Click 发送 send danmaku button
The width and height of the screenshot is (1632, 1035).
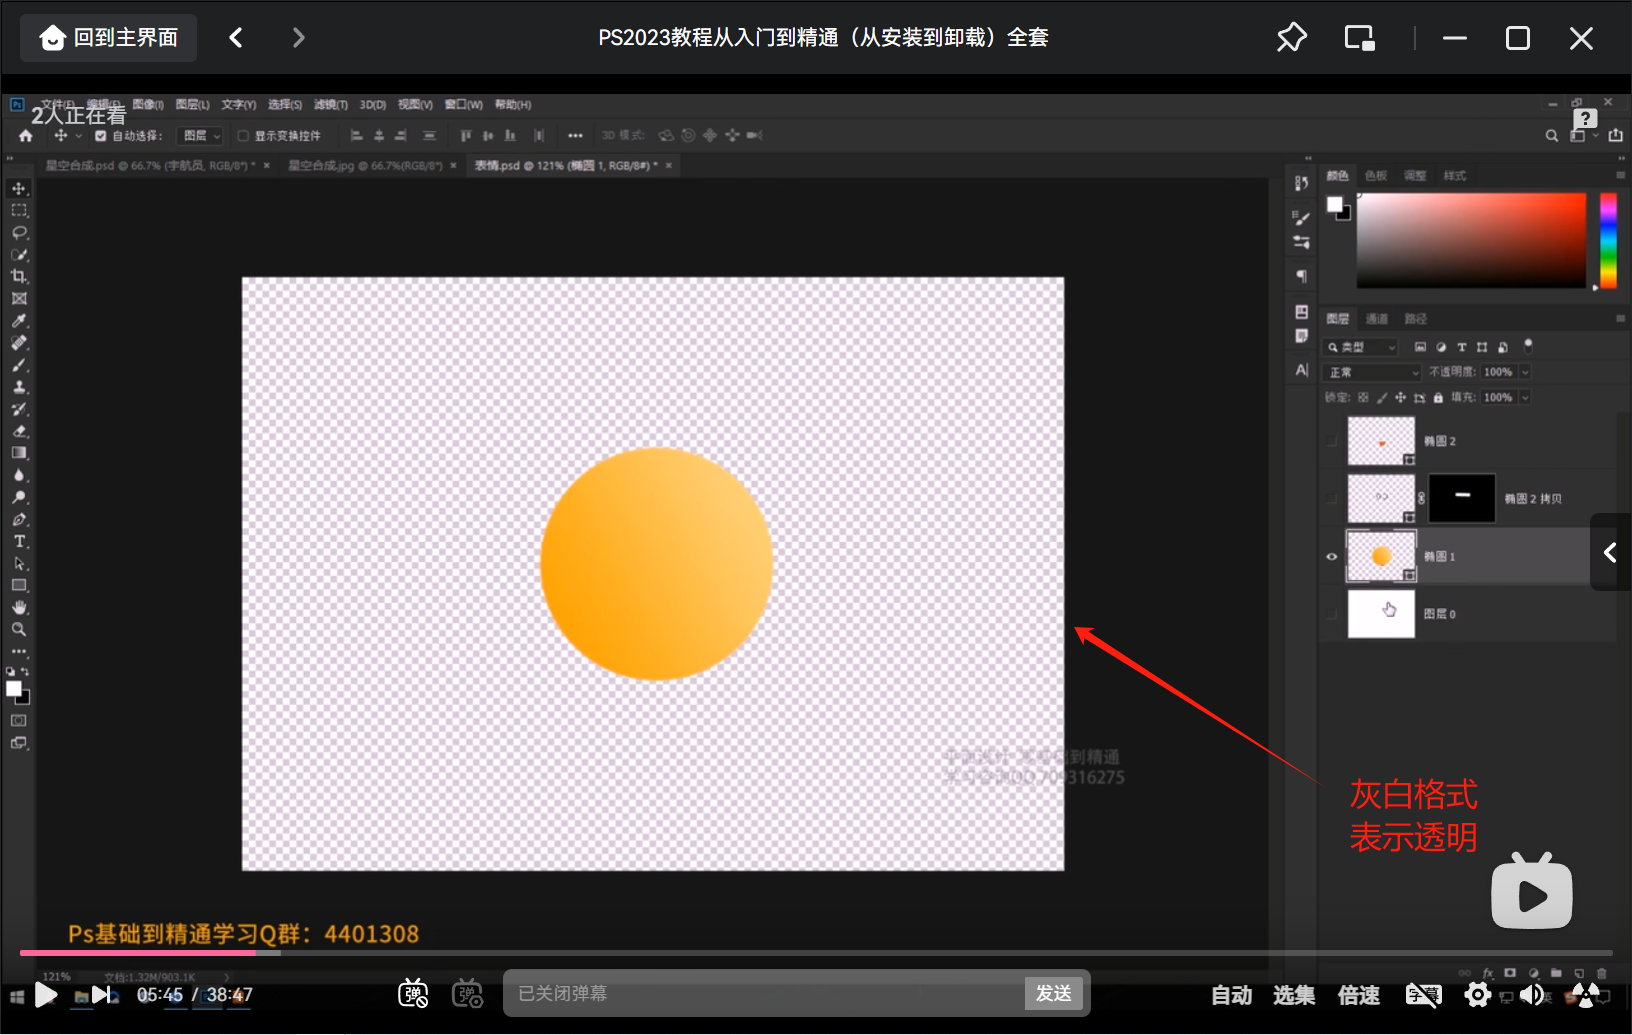[1053, 993]
